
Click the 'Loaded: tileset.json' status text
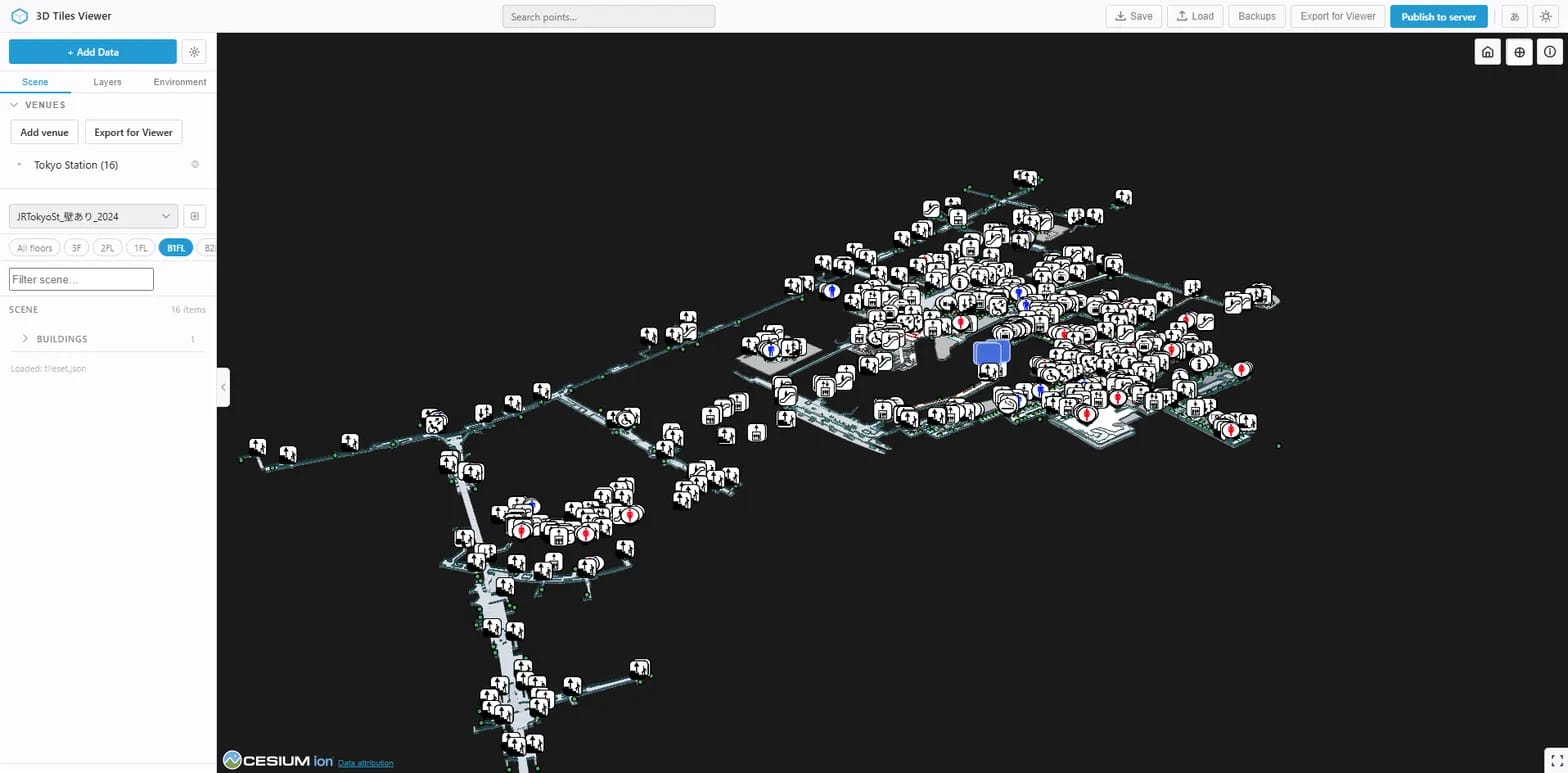click(48, 369)
